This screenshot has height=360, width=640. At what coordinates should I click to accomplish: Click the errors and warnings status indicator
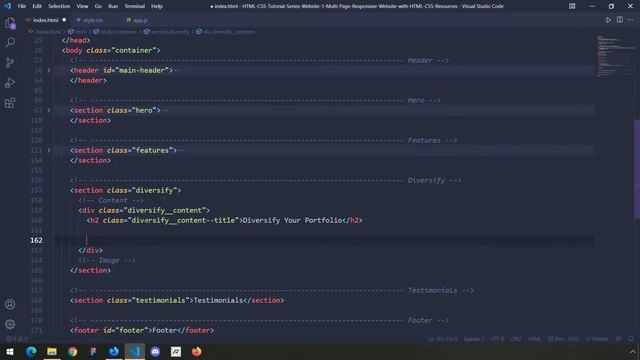tap(17, 339)
